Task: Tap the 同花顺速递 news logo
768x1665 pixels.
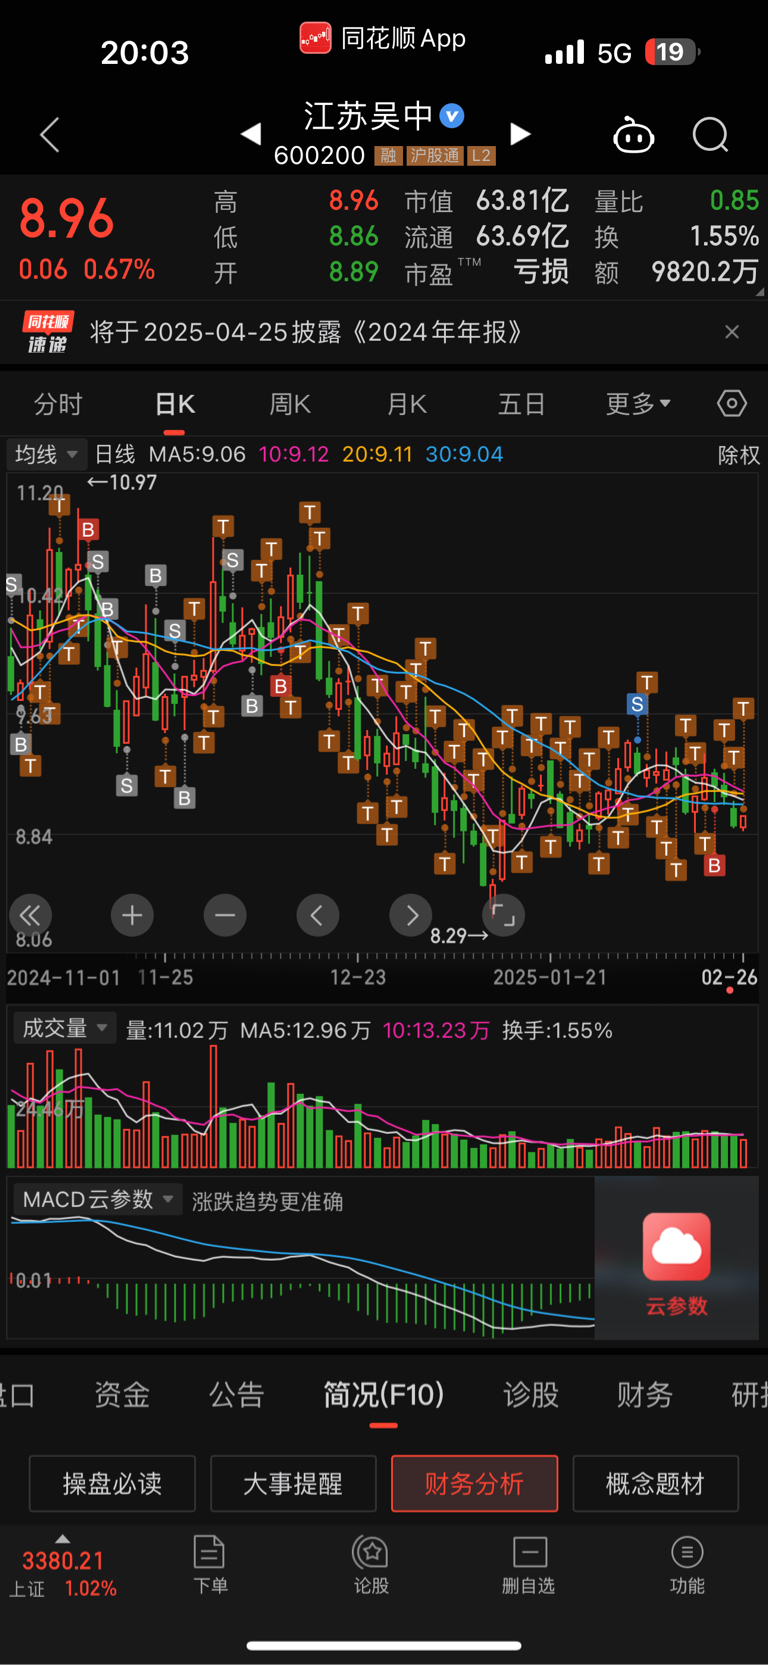Action: (48, 332)
